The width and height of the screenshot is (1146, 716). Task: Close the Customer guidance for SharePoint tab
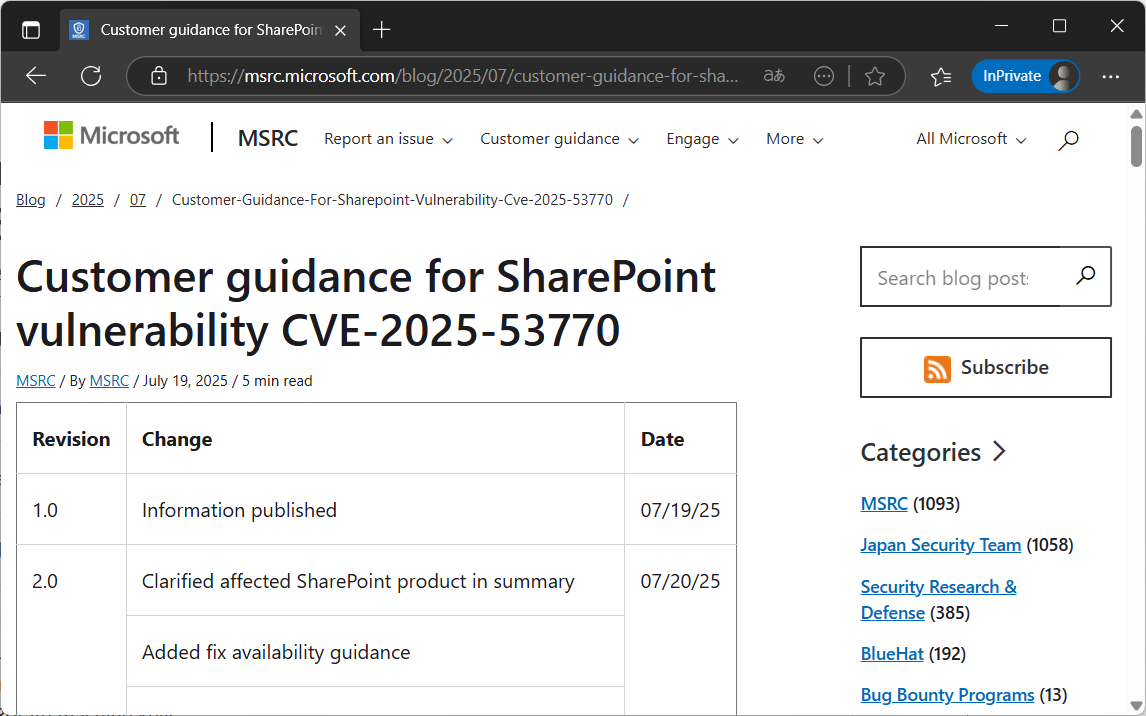point(340,30)
